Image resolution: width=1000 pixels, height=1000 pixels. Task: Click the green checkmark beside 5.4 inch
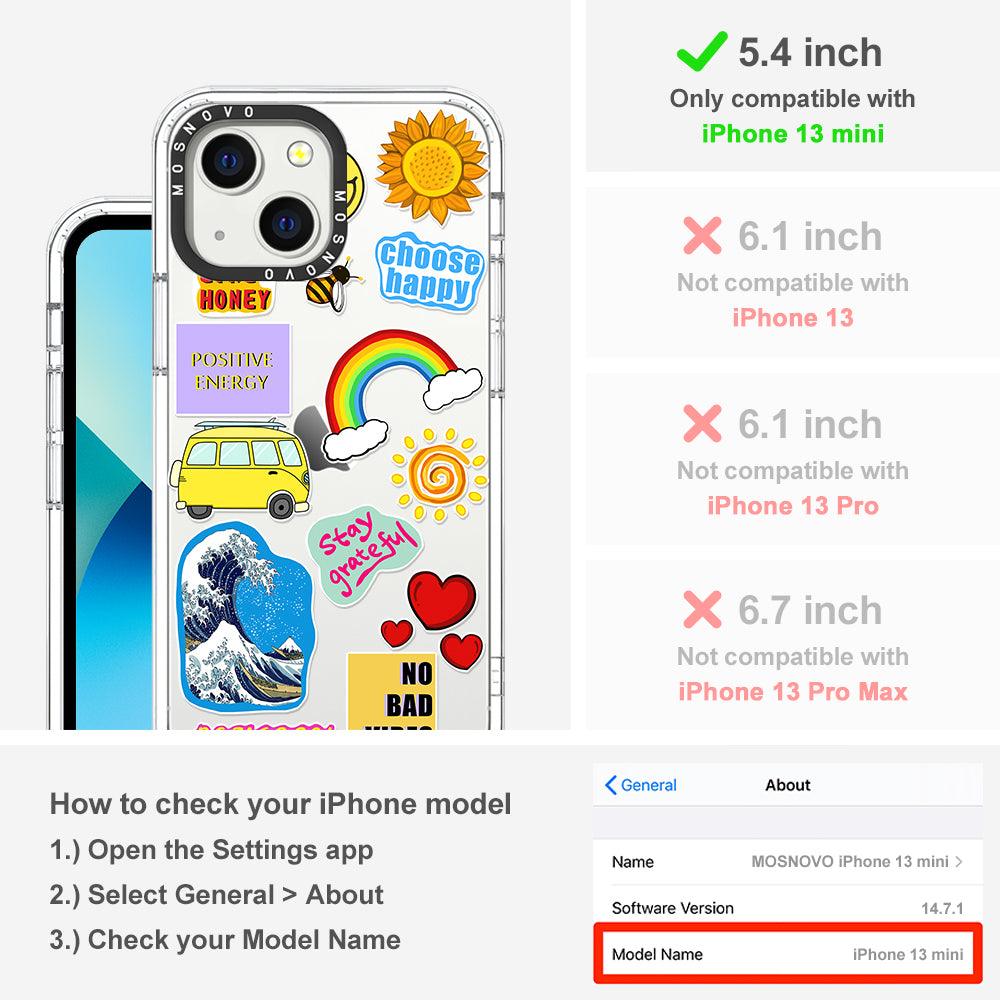(702, 51)
